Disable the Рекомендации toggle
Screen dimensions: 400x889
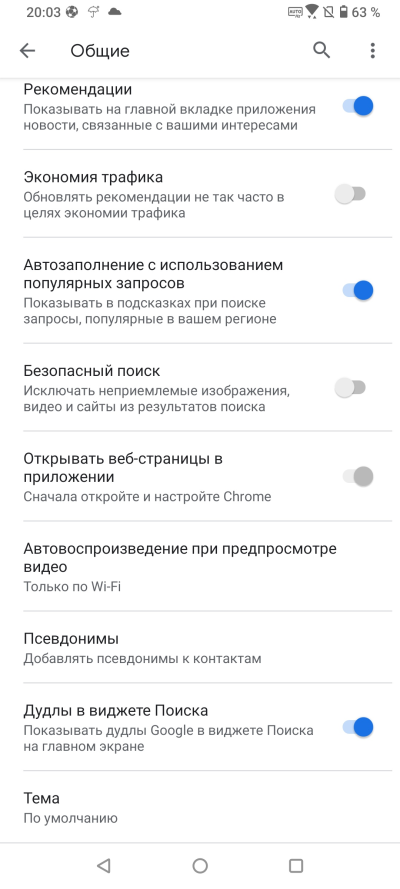click(x=358, y=106)
